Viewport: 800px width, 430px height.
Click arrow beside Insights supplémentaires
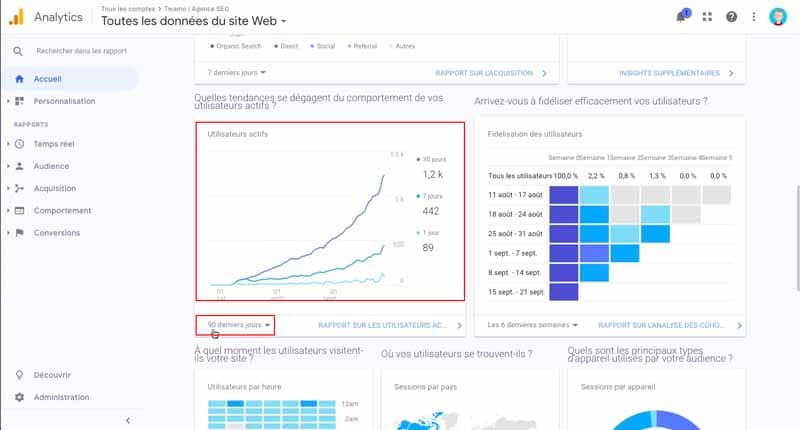731,73
